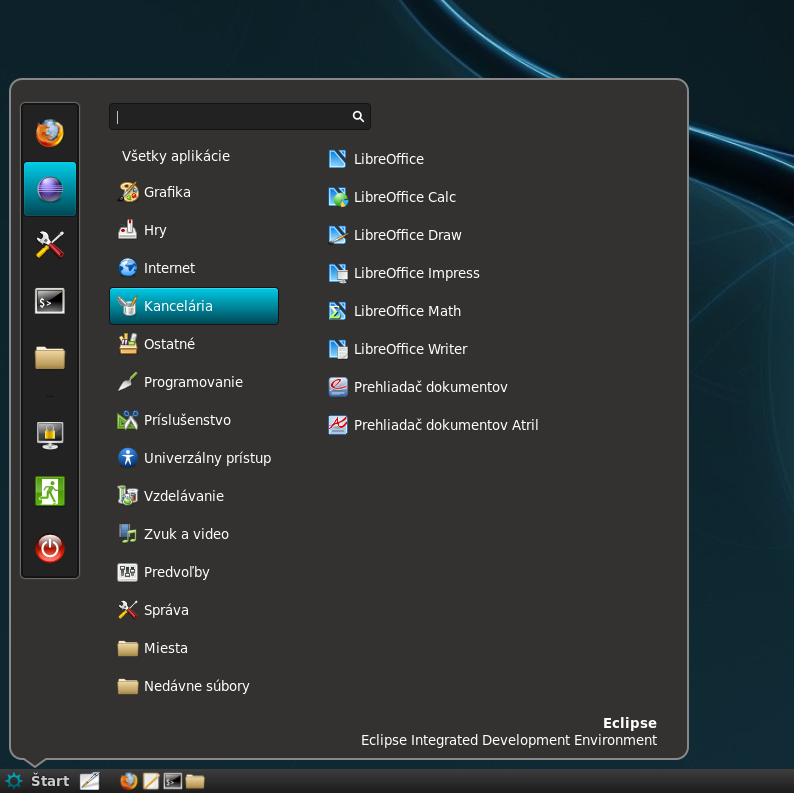
Task: Log out using the green exit icon
Action: pyautogui.click(x=50, y=491)
